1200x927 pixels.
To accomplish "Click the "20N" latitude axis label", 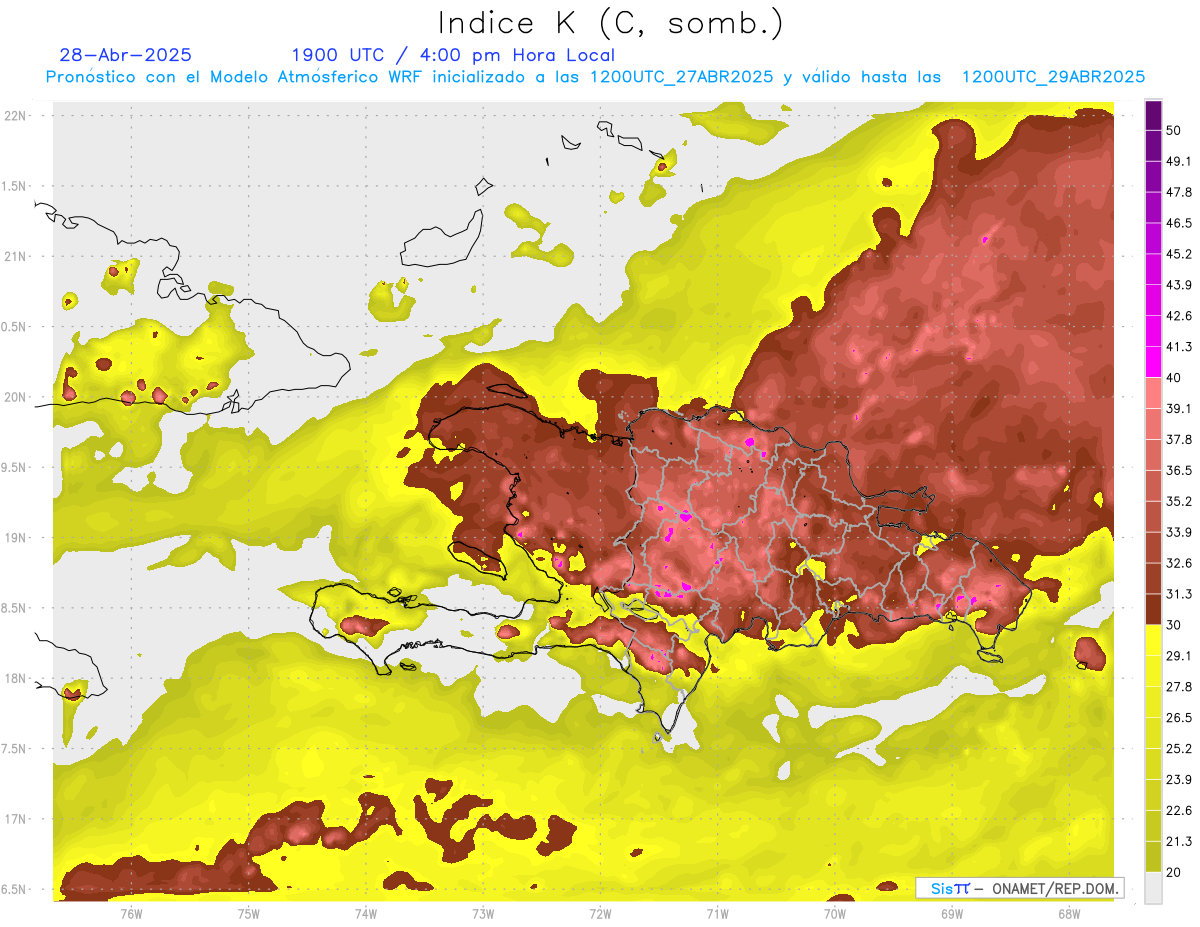I will tap(15, 397).
